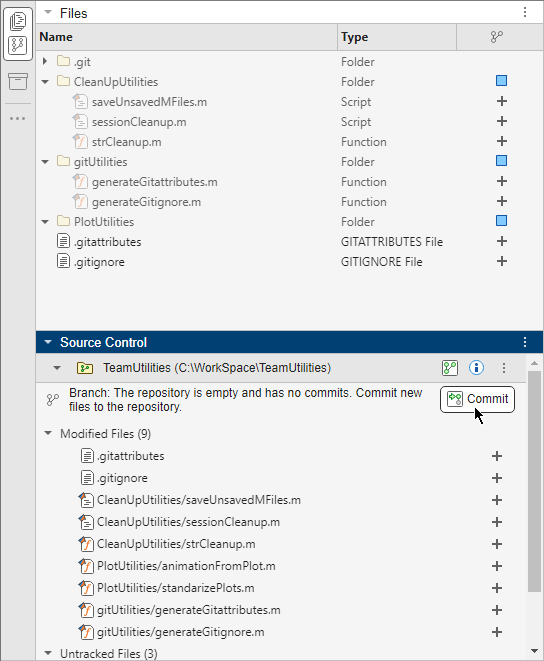Viewport: 544px width, 661px height.
Task: Click plus next to CleanUpUtilities/saveUnsavedMFiles.m
Action: (497, 500)
